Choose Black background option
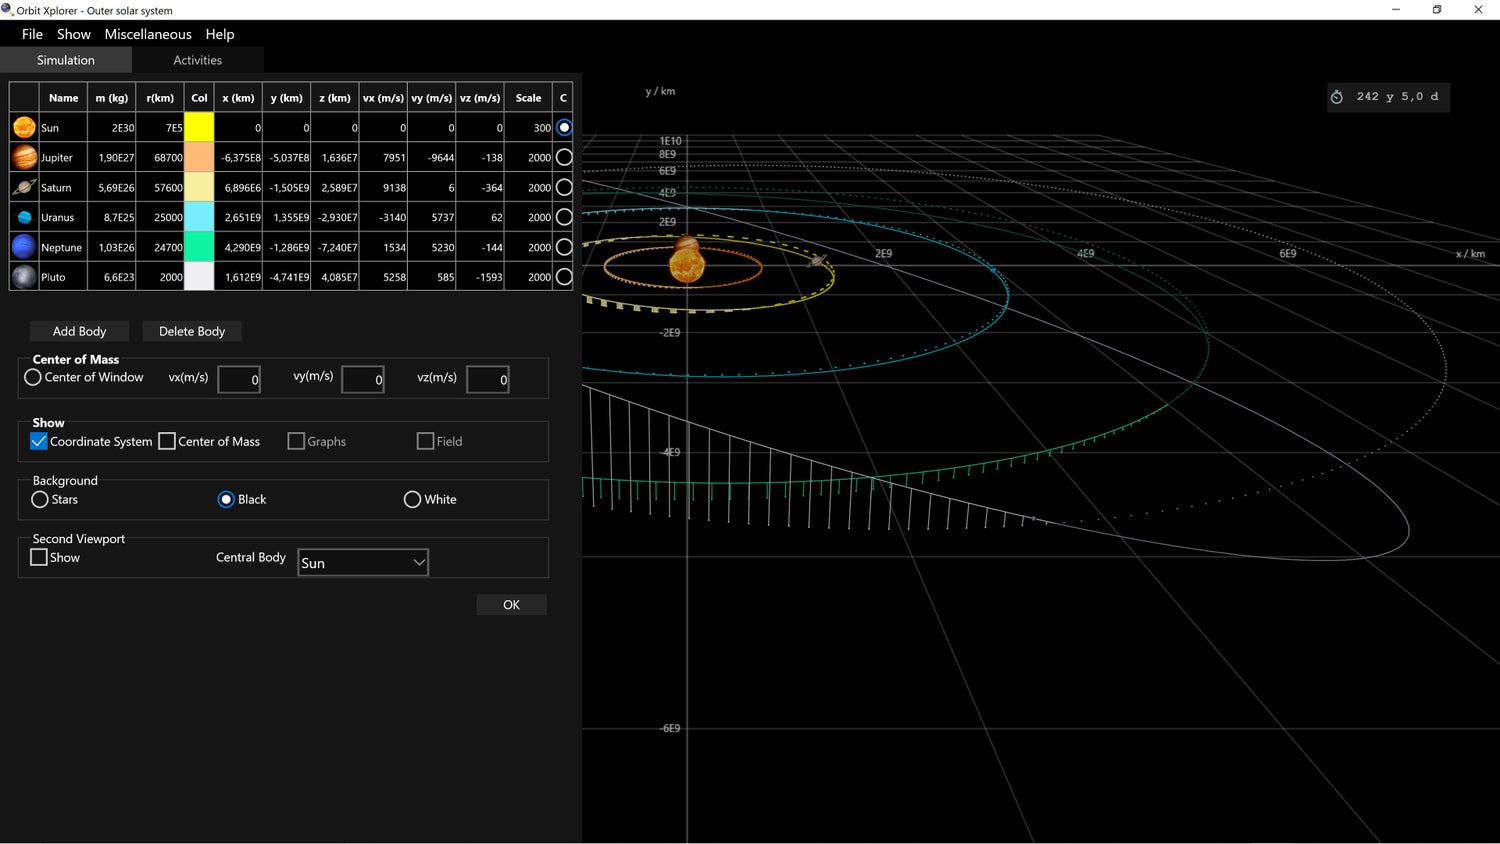1500x844 pixels. (226, 499)
